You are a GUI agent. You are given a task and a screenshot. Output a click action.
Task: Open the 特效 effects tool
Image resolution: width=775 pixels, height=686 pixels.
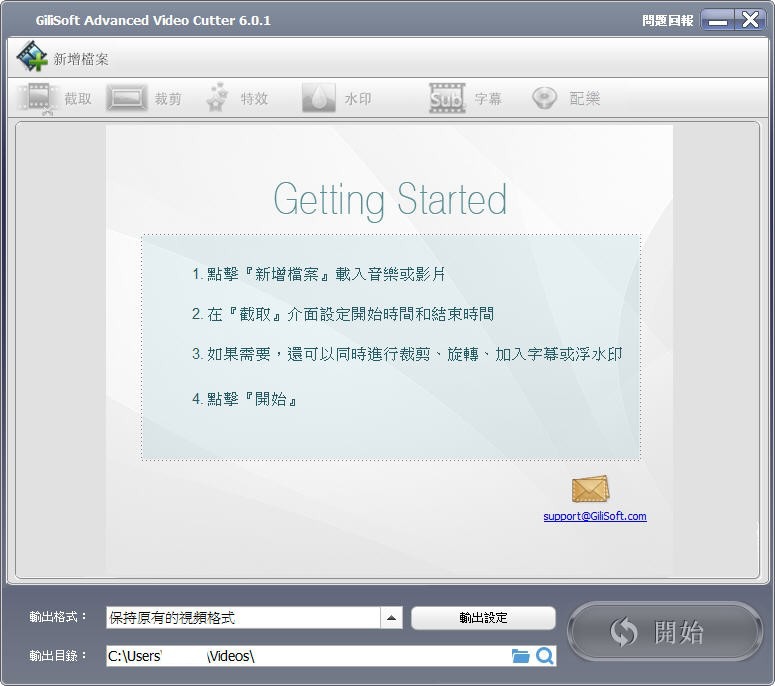(237, 98)
